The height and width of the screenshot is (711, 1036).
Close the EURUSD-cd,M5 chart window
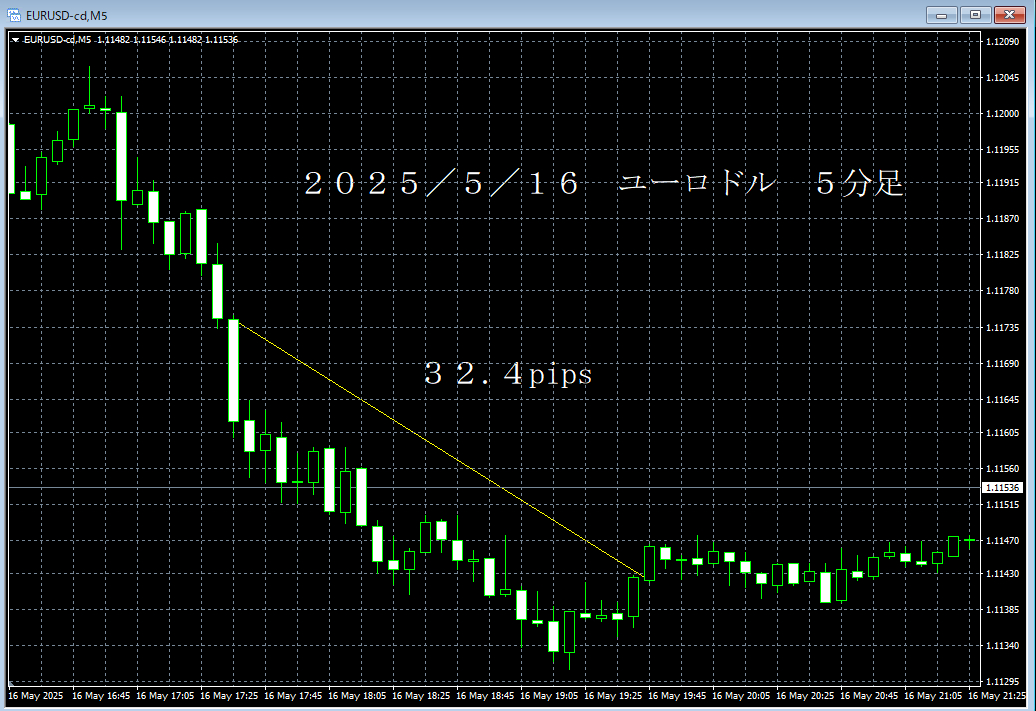(x=1010, y=15)
